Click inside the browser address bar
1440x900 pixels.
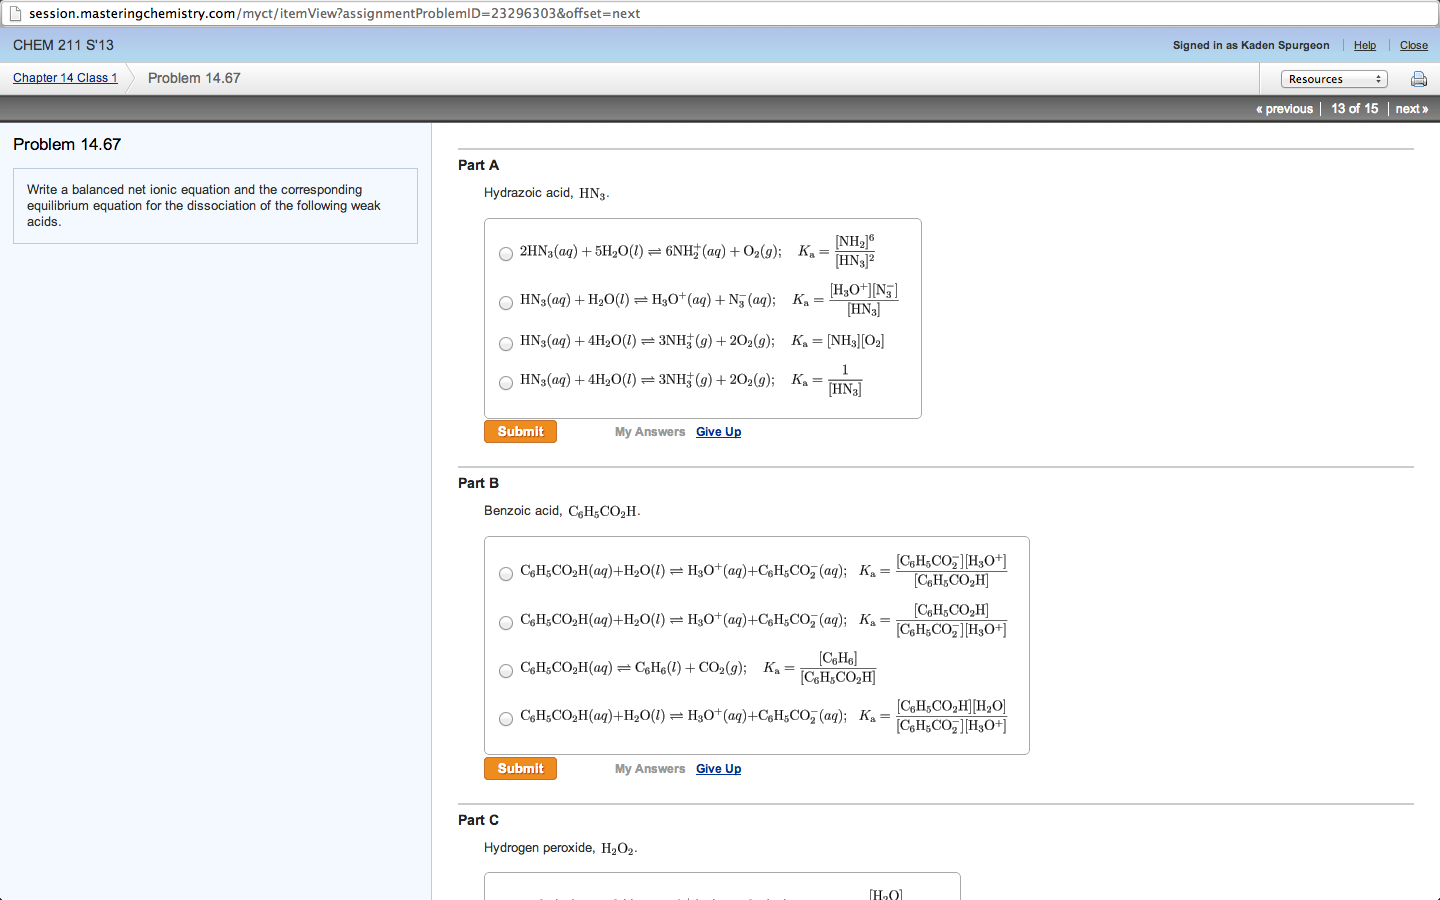(x=400, y=13)
